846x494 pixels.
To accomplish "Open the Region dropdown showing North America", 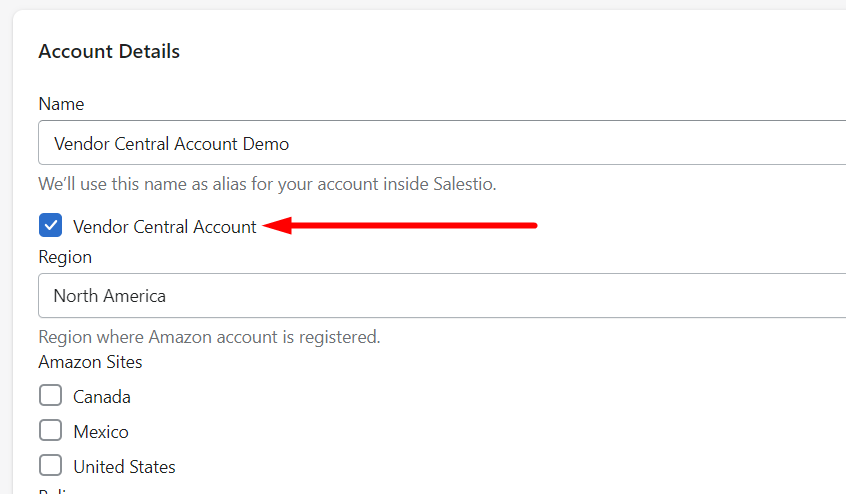I will point(440,296).
